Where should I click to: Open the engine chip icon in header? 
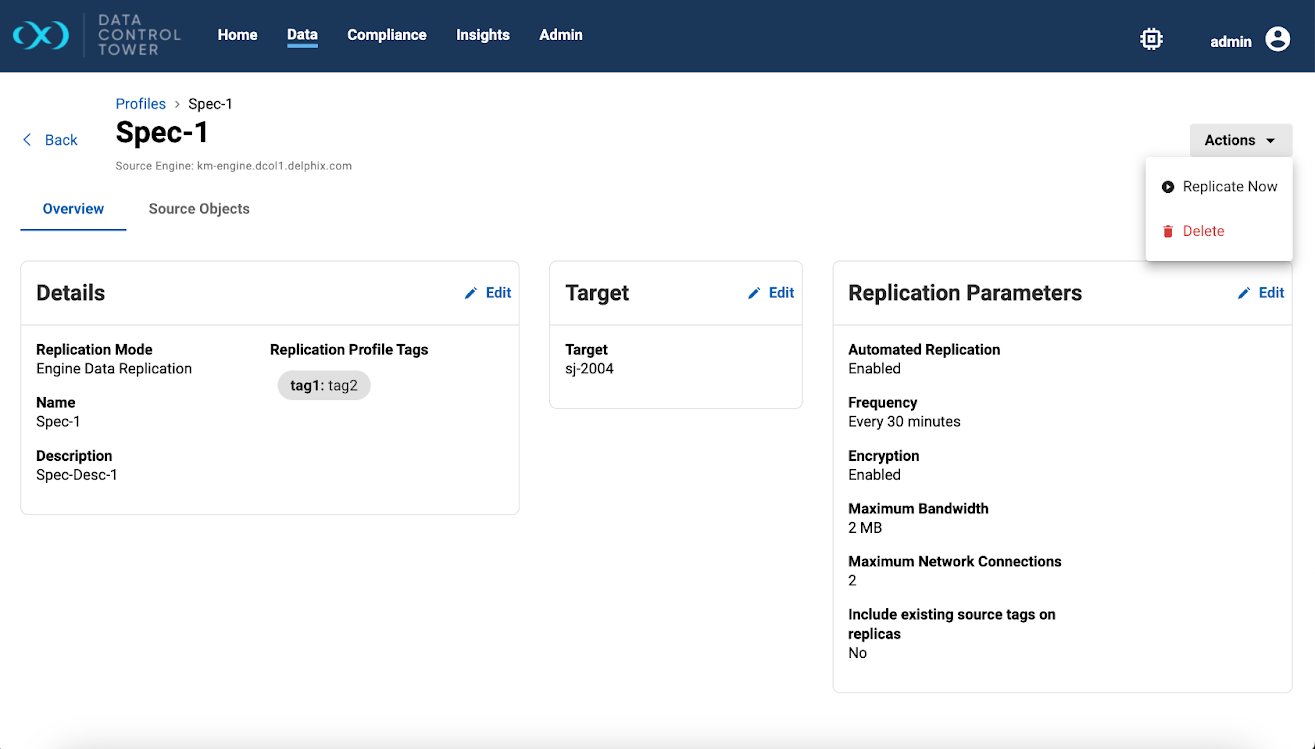tap(1151, 39)
